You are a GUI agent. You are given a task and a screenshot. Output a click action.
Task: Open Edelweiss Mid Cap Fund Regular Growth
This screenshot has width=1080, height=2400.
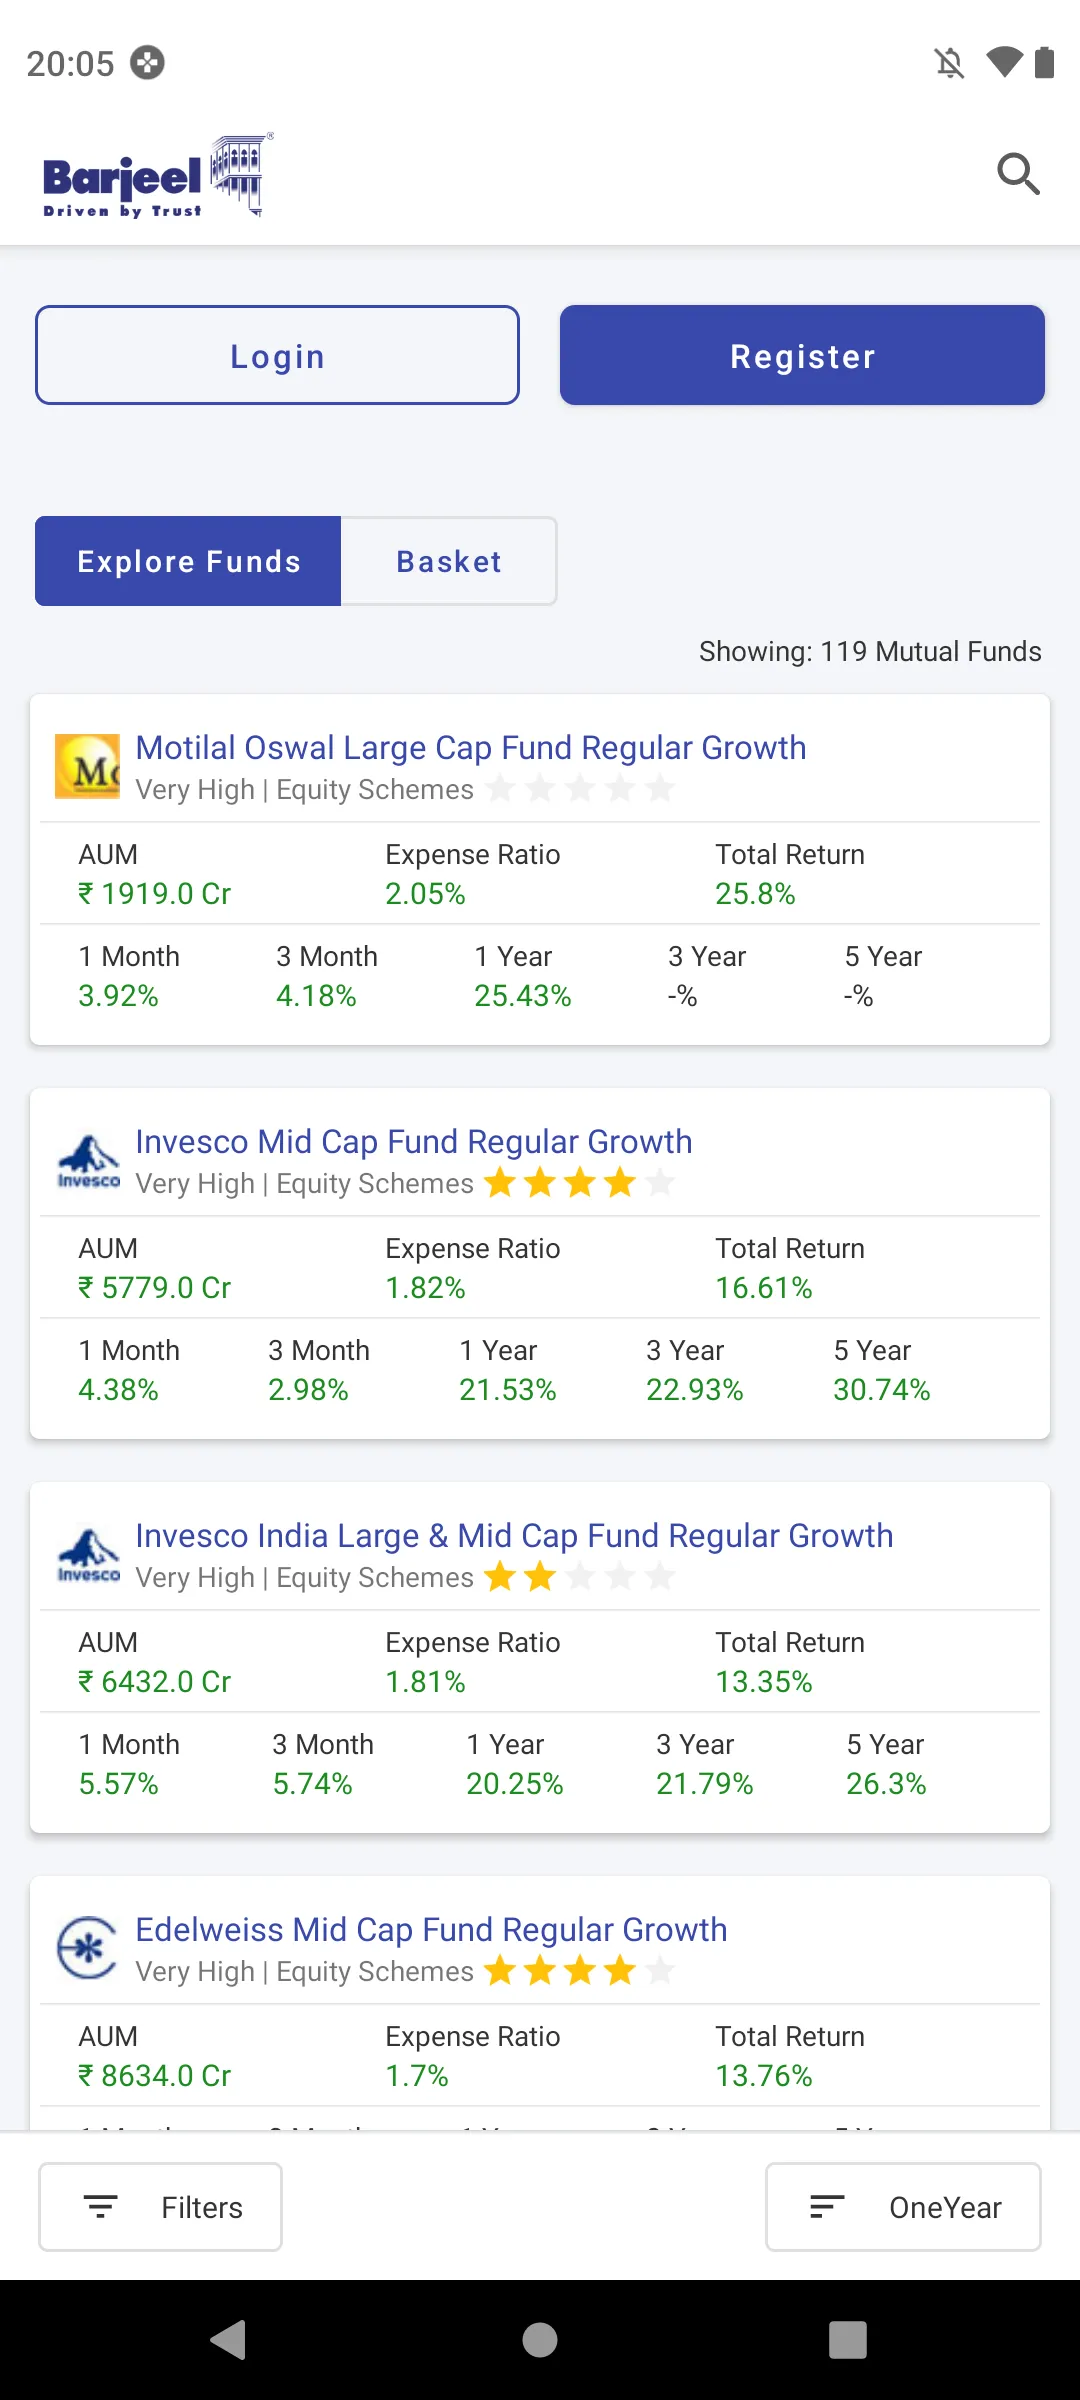431,1929
